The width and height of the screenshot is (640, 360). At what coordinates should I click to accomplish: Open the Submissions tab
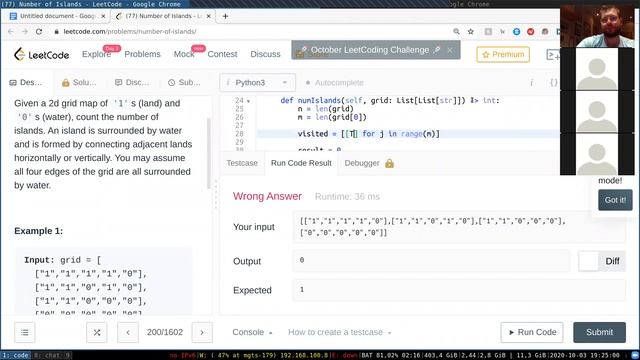point(184,83)
